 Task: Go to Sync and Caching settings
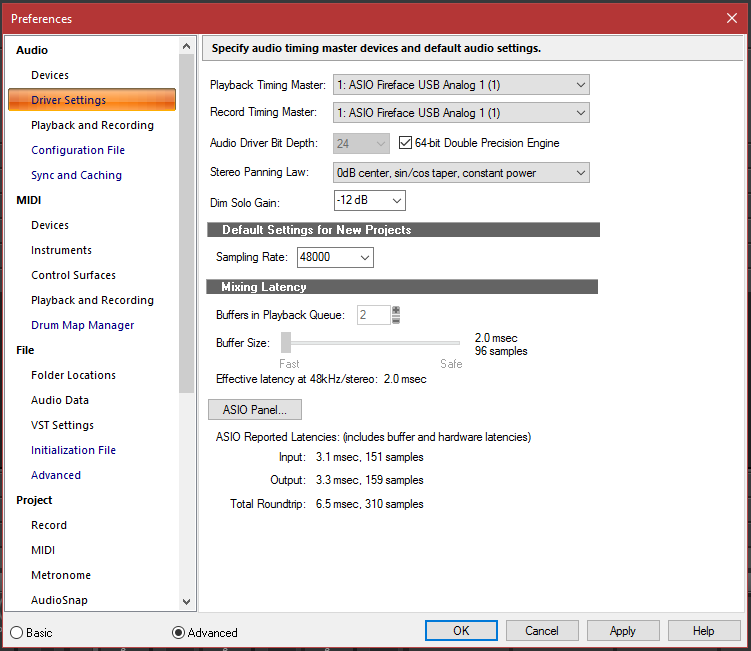(76, 175)
